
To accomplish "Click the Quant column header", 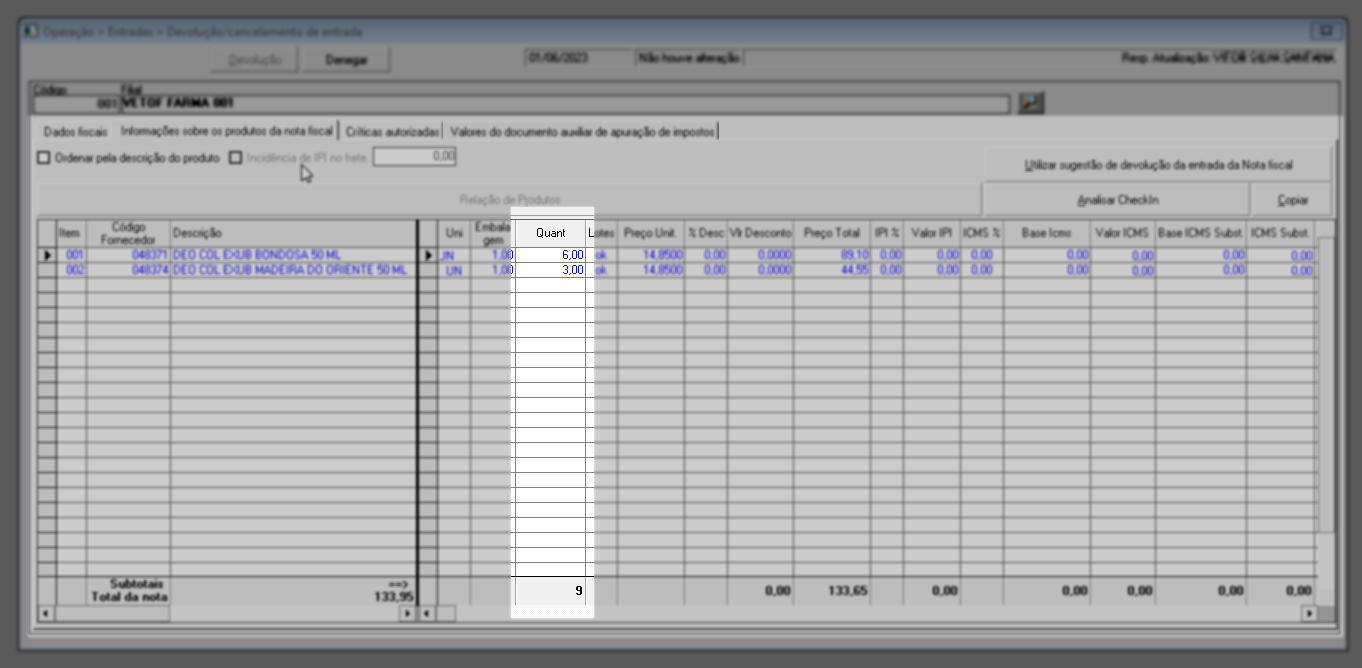I will tap(551, 232).
